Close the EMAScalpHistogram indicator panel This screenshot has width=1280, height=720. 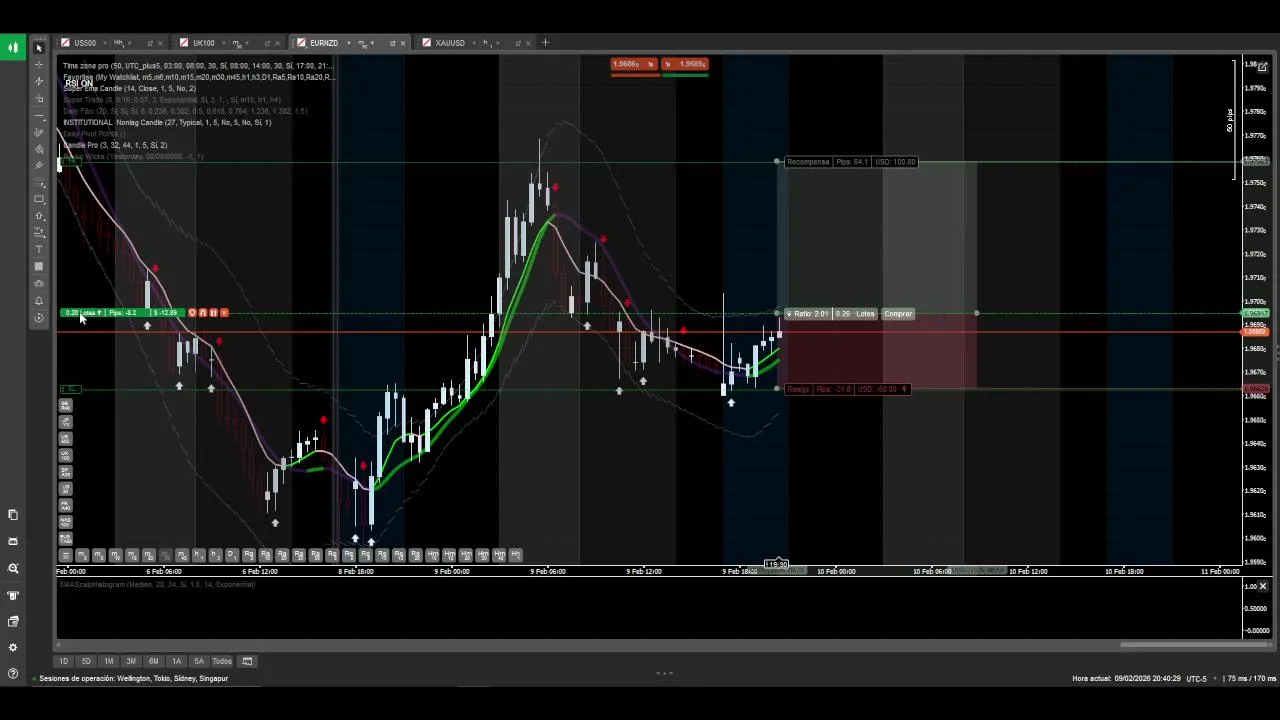(x=1262, y=586)
